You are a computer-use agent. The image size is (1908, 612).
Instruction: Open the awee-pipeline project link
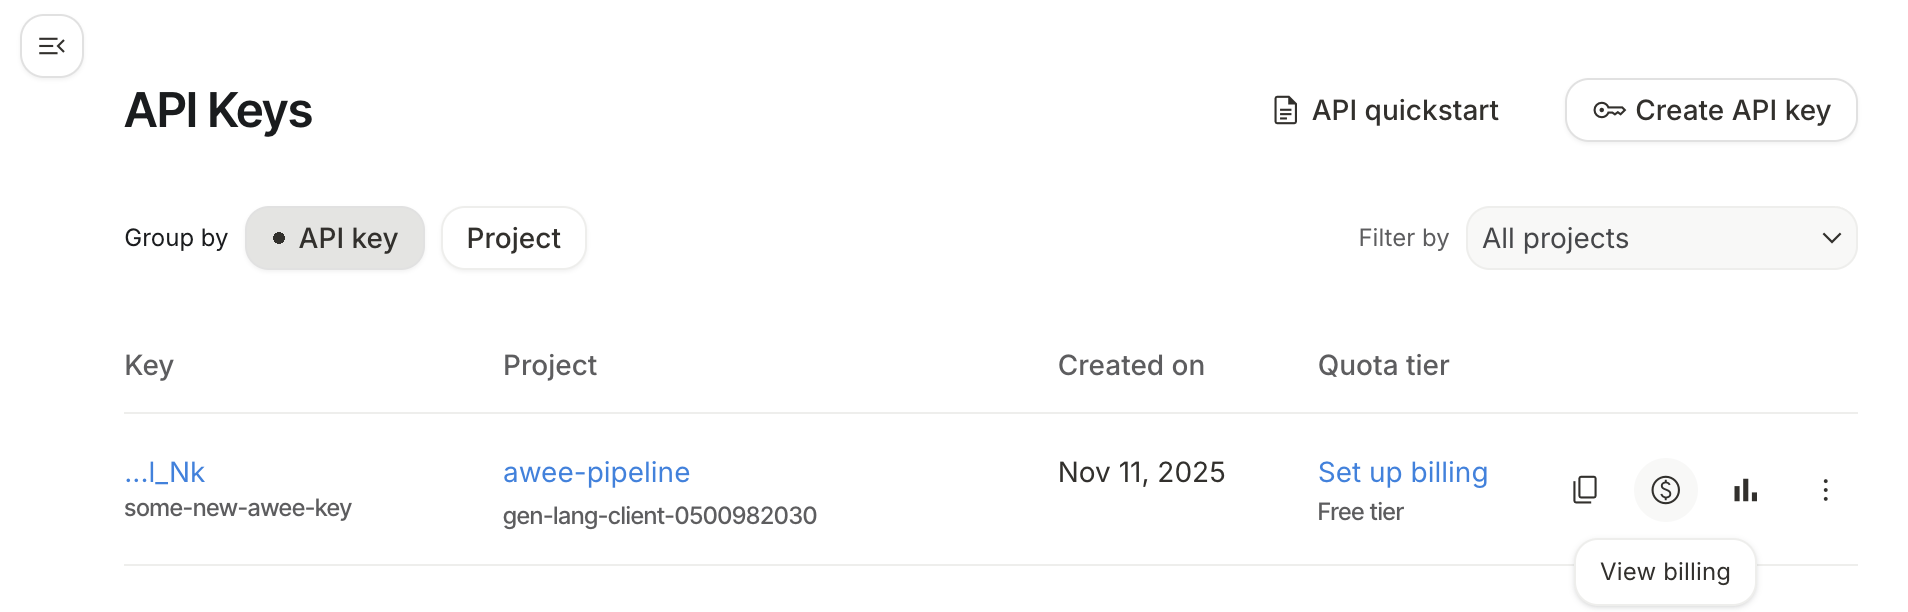[x=596, y=472]
